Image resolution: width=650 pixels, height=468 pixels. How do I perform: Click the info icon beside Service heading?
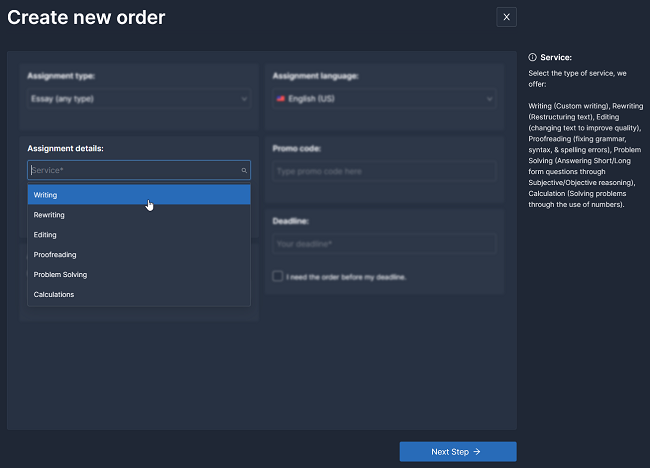[x=532, y=57]
